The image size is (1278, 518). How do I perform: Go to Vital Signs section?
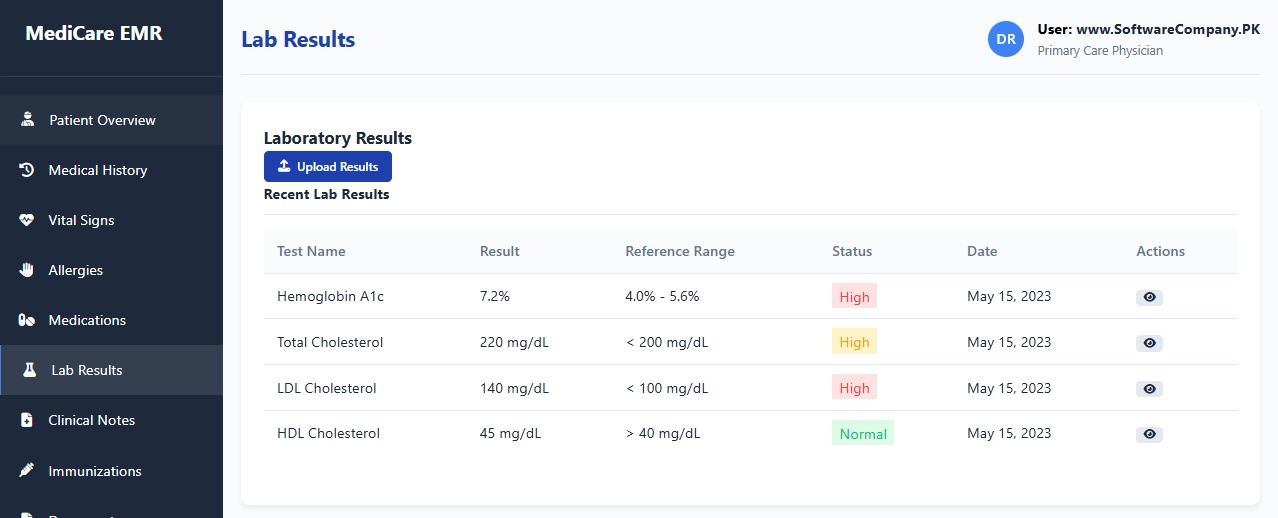82,220
